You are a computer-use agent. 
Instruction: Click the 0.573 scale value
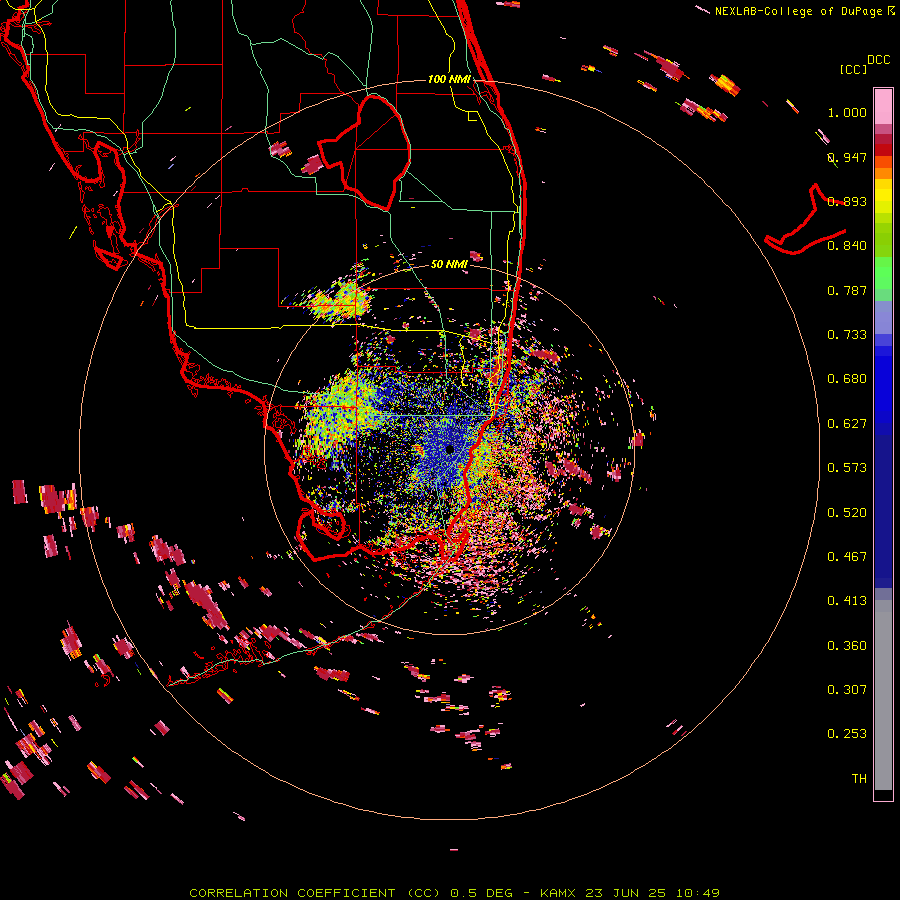847,468
